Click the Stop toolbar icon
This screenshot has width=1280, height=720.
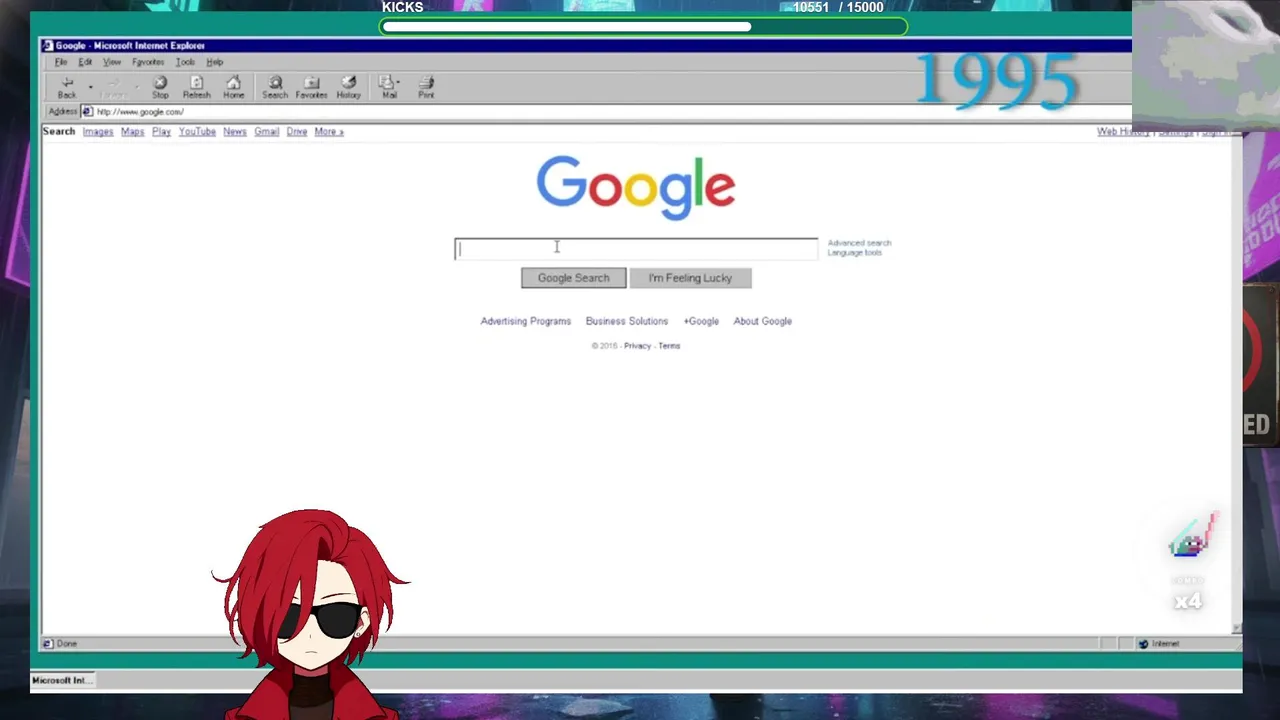[x=160, y=87]
